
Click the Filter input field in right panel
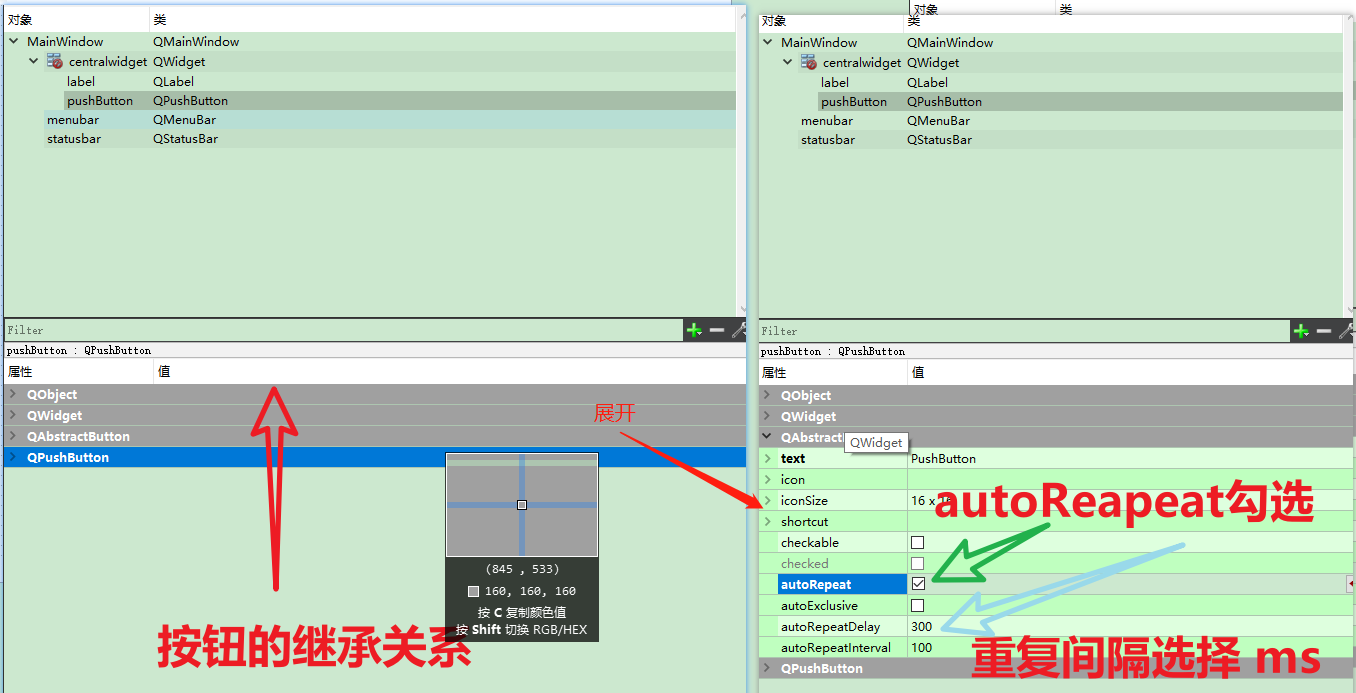(x=1000, y=330)
